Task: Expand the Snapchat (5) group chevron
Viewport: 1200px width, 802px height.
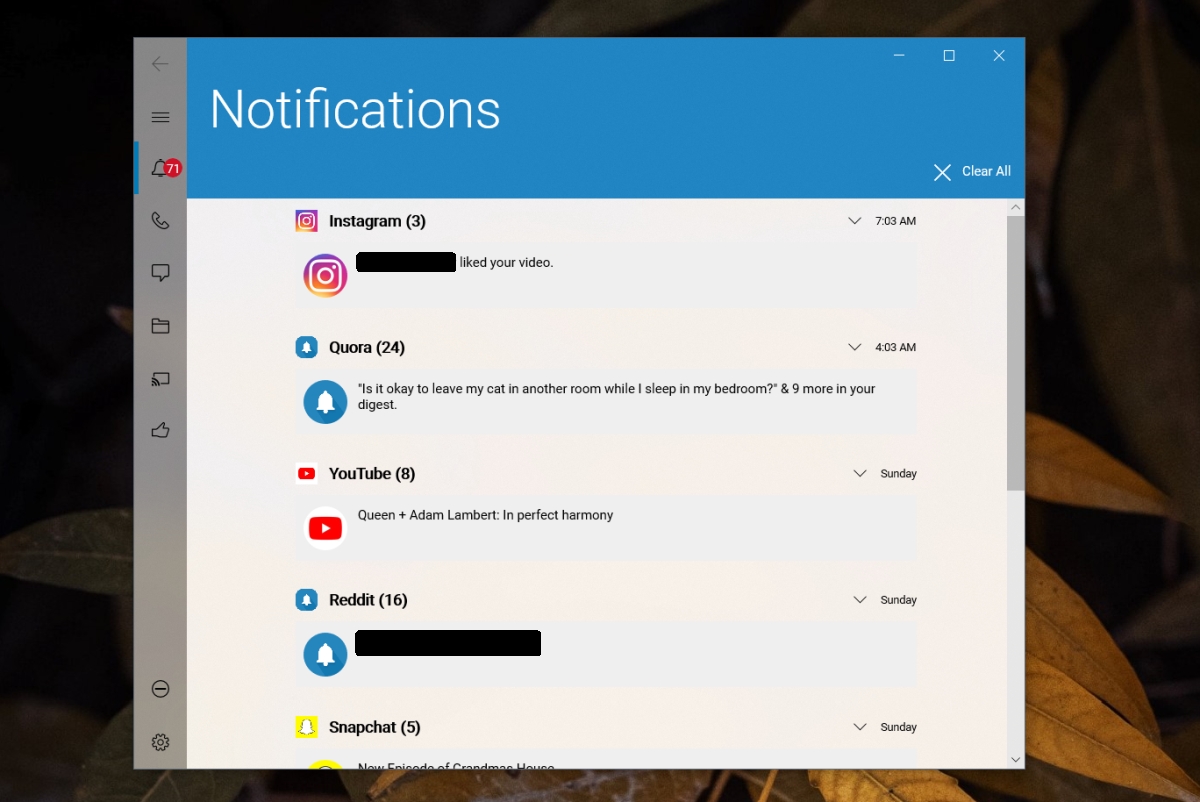Action: point(859,727)
